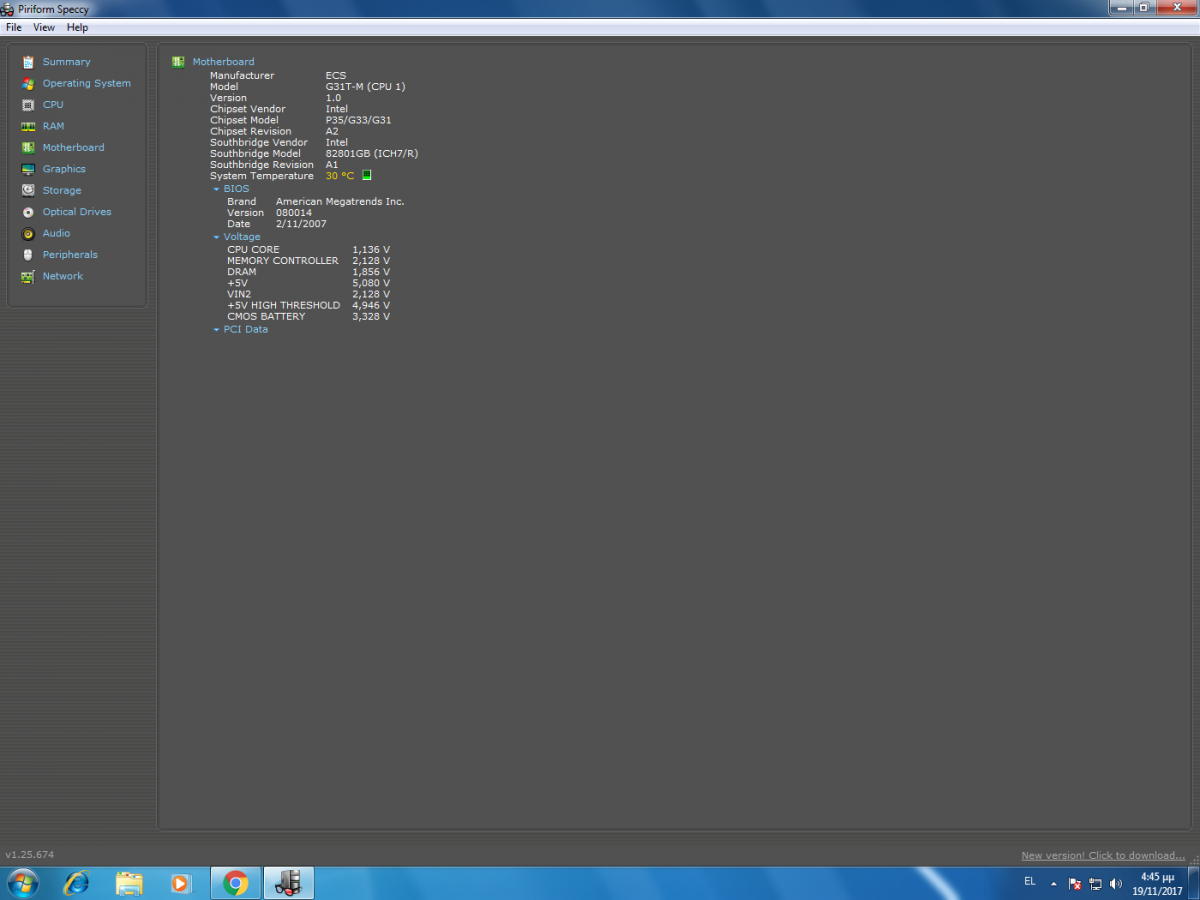The width and height of the screenshot is (1200, 900).
Task: Click the RAM module icon in sidebar
Action: (28, 126)
